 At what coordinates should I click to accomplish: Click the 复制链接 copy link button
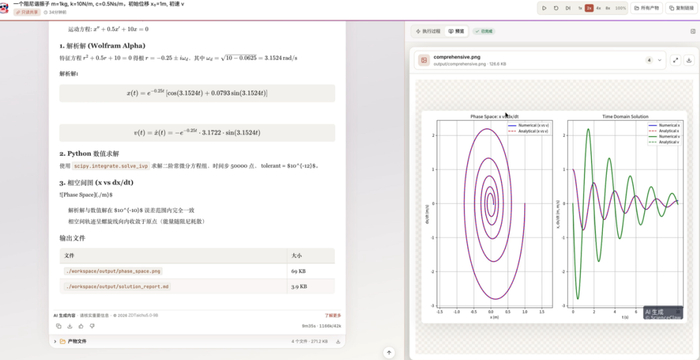pos(682,8)
